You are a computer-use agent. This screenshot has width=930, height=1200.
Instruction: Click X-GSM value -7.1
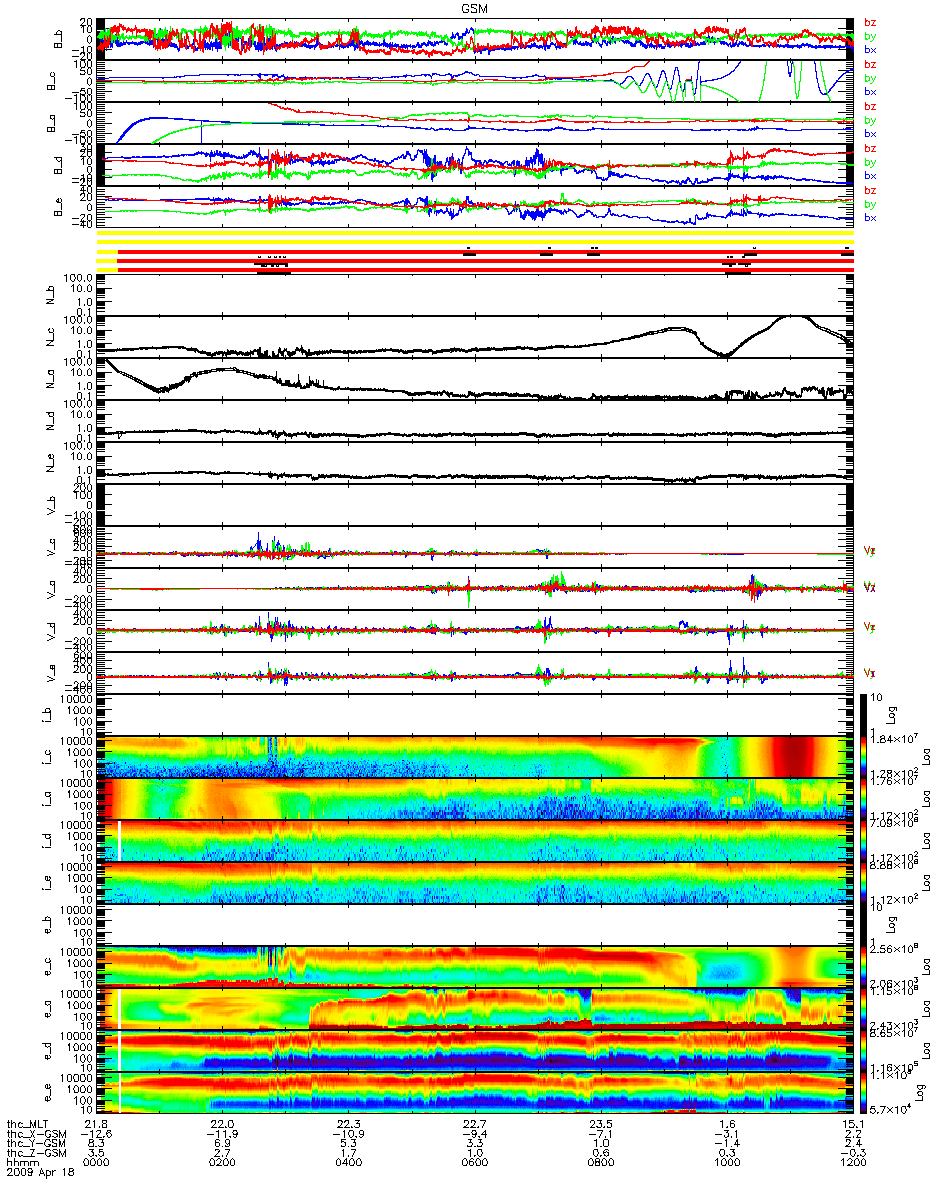pyautogui.click(x=600, y=1136)
